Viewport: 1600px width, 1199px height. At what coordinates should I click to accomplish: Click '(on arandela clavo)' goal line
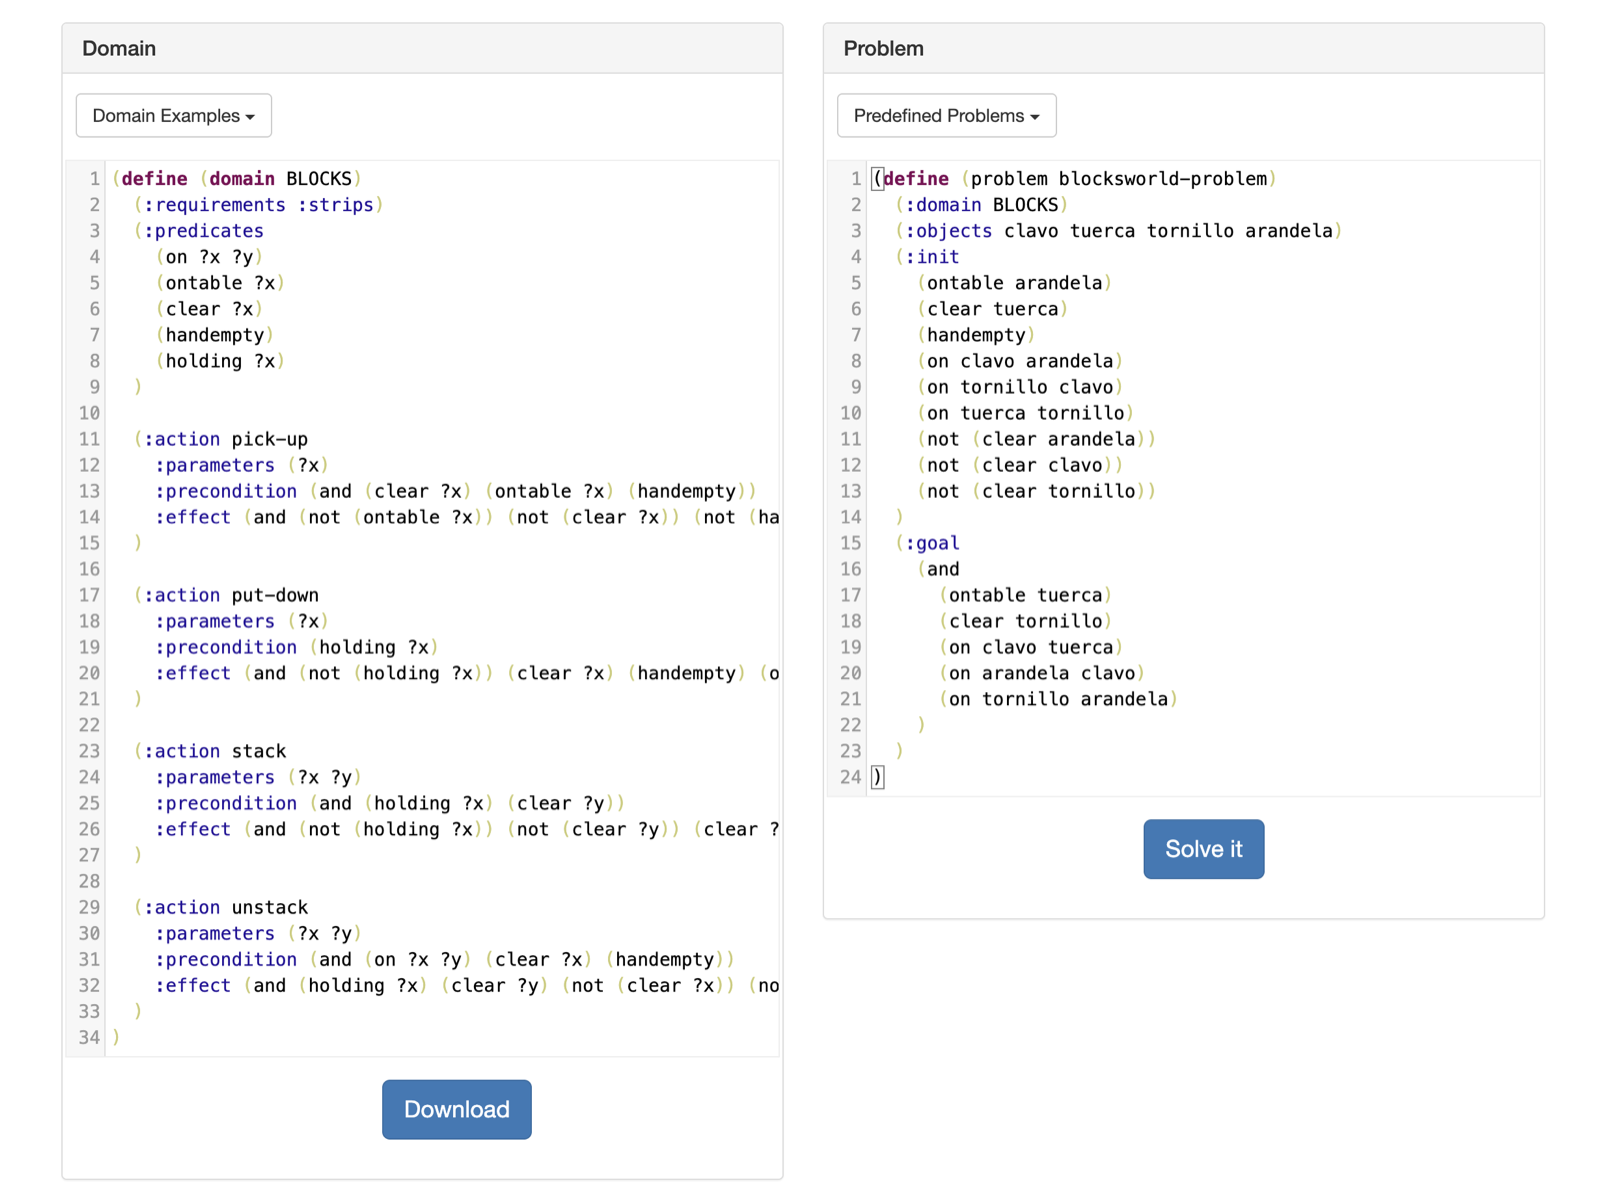click(1042, 673)
